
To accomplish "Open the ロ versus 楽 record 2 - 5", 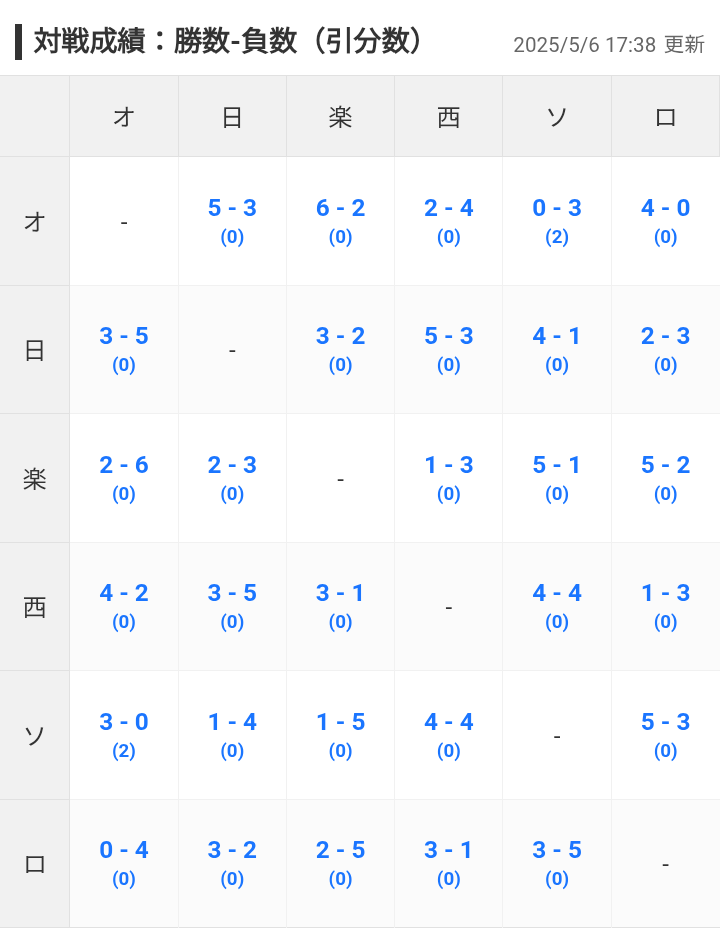I will pos(340,863).
